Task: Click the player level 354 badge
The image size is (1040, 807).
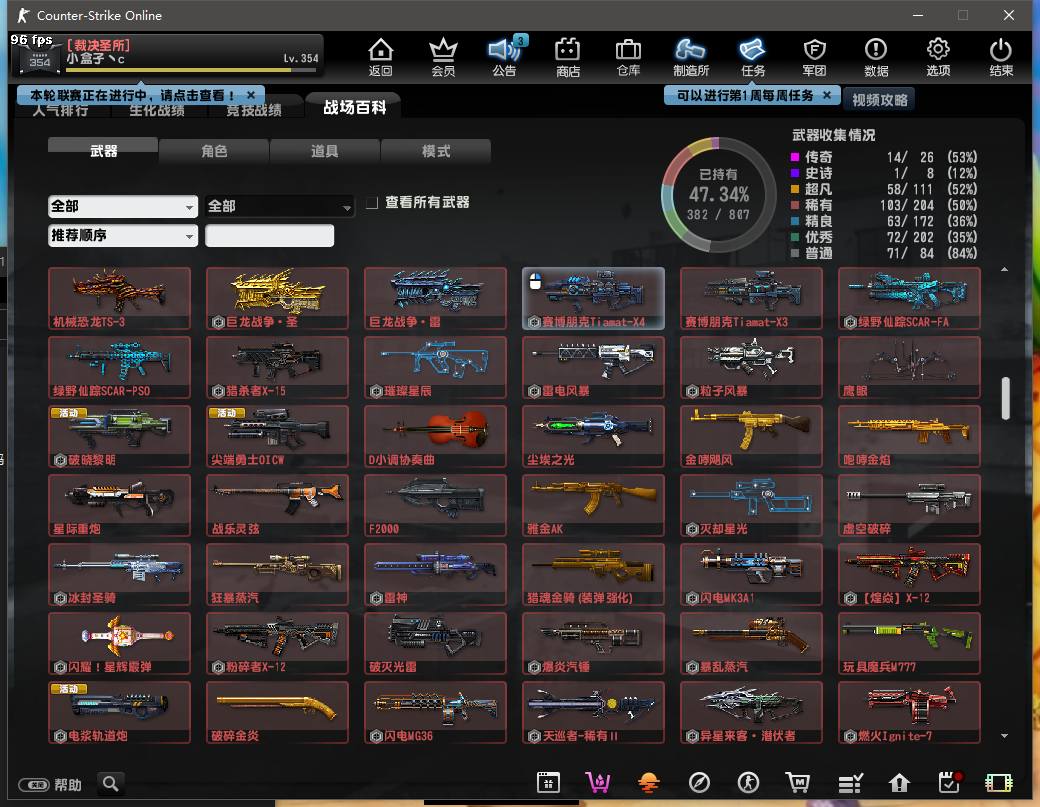Action: tap(39, 58)
